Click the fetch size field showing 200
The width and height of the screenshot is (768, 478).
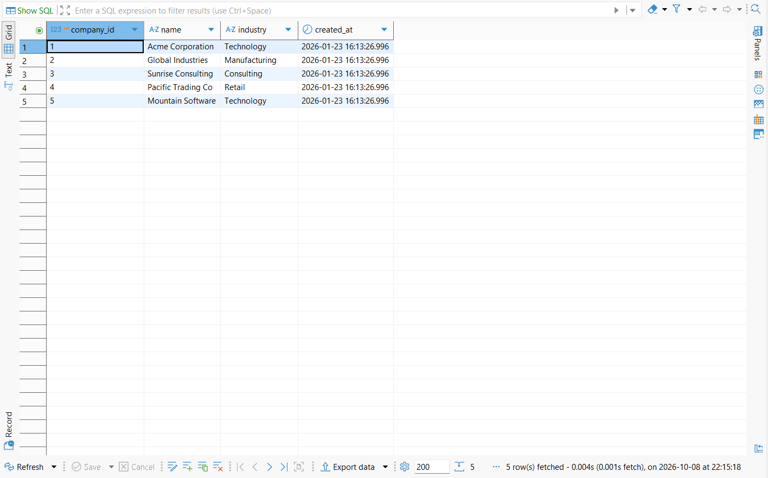[432, 467]
